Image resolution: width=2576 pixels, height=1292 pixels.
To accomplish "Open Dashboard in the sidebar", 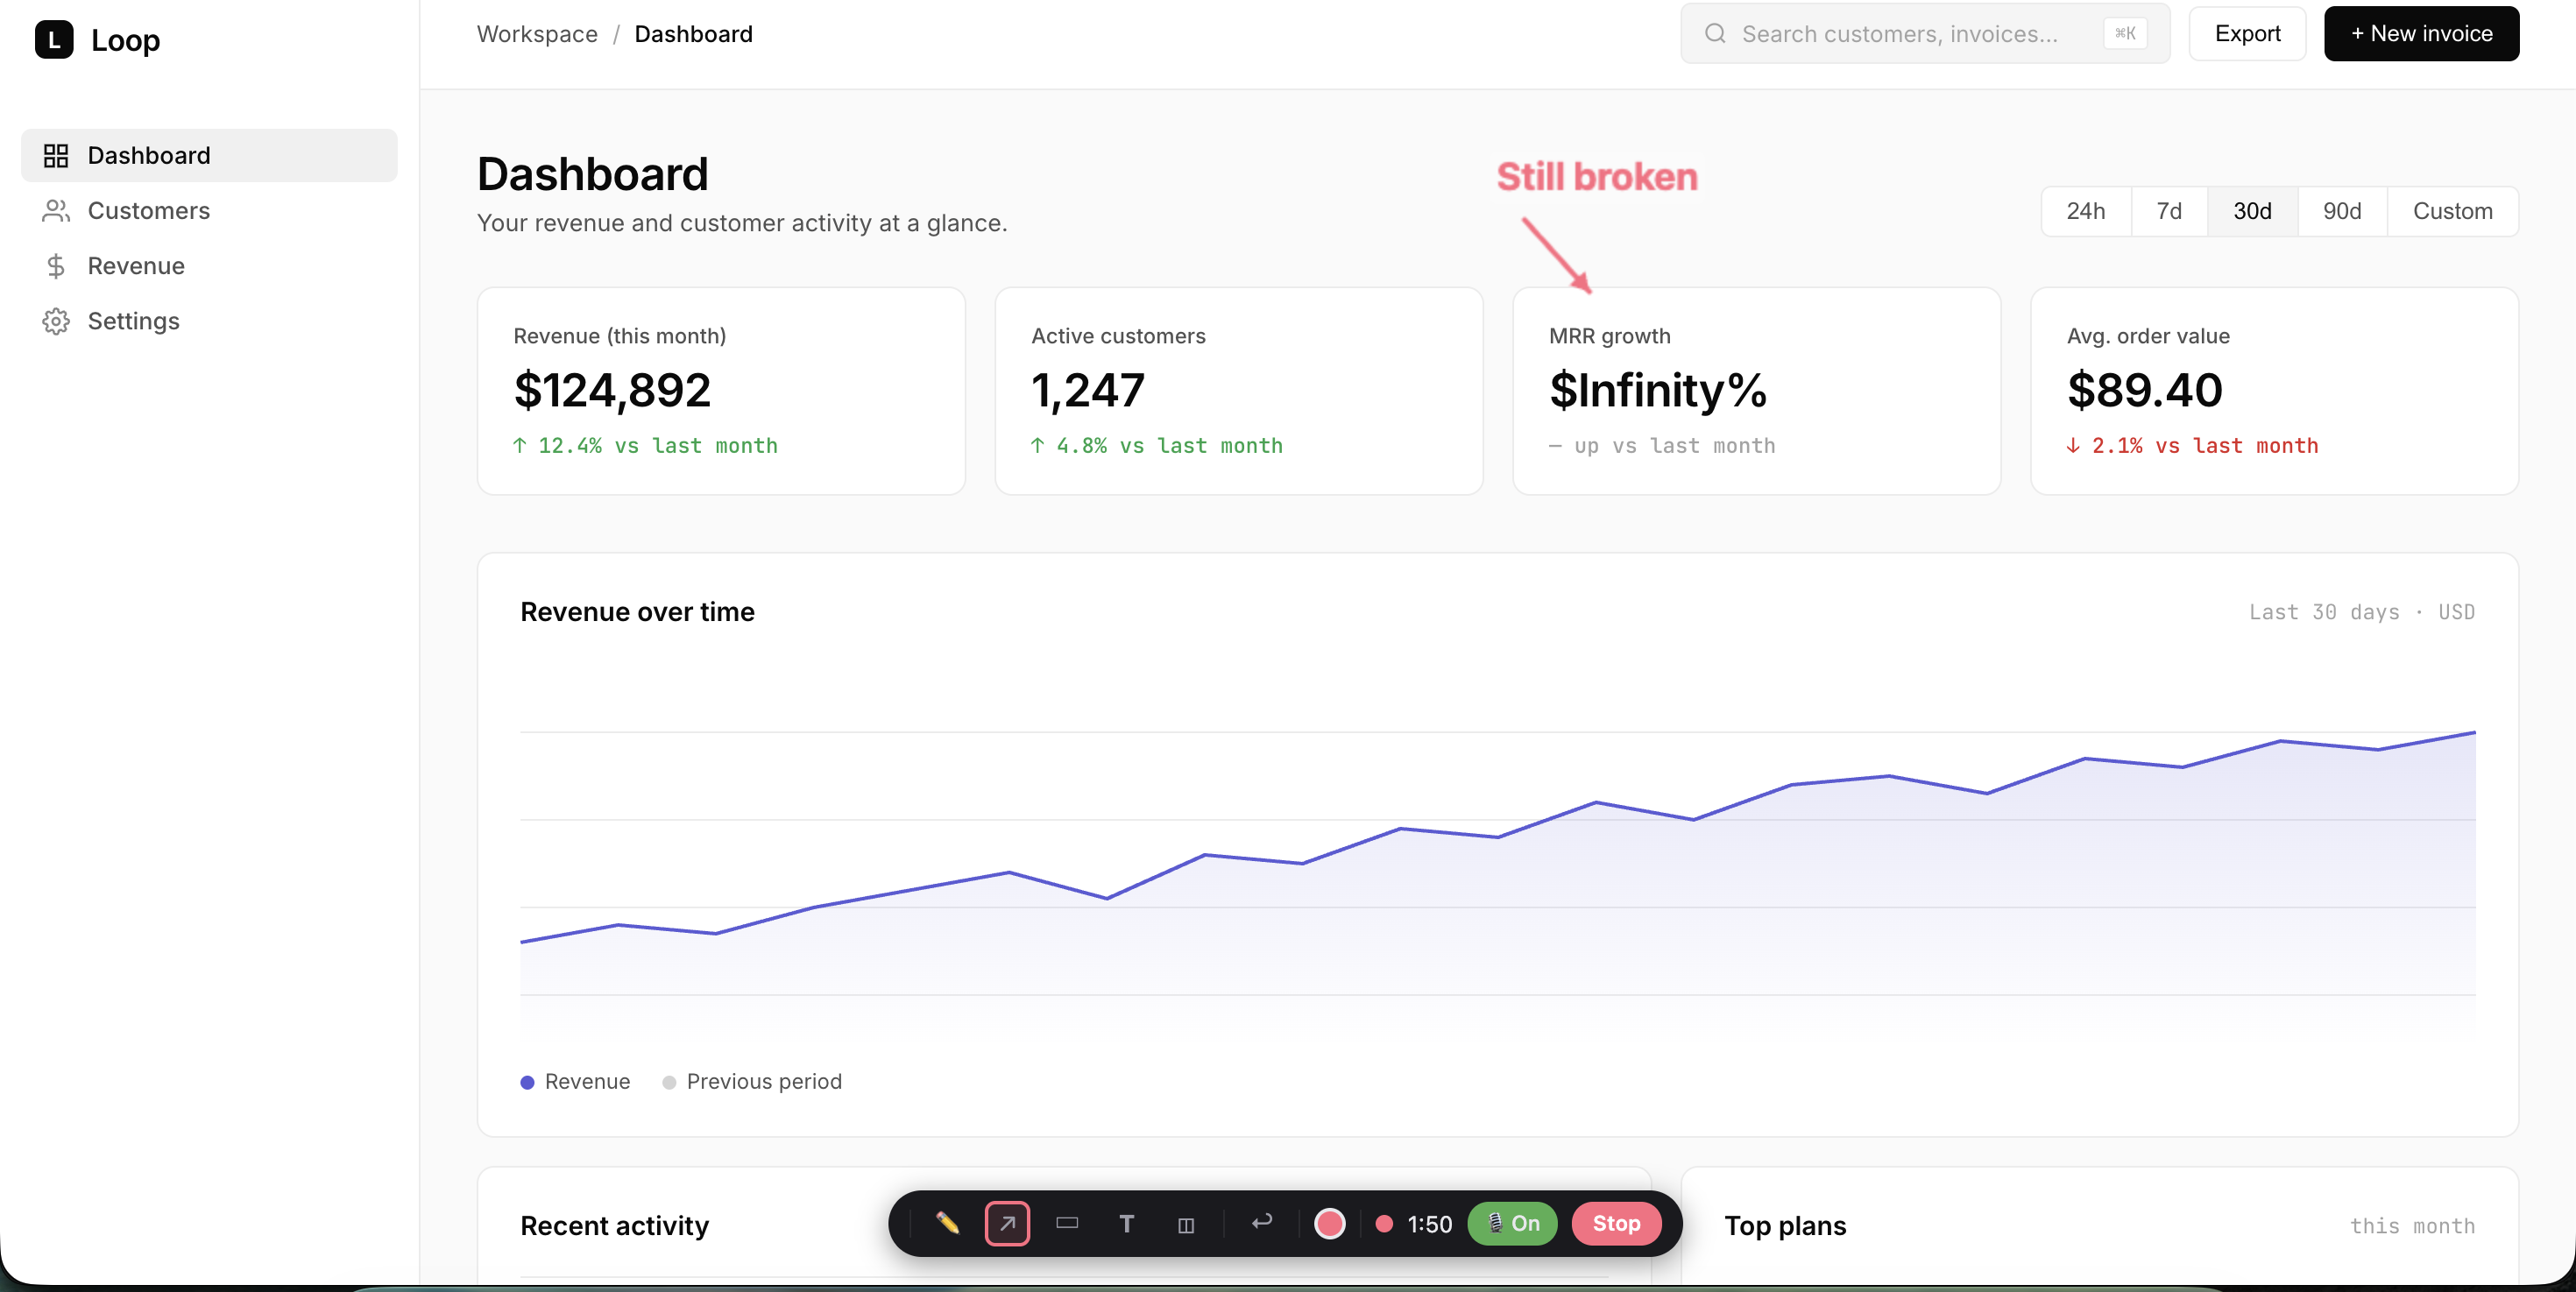I will pyautogui.click(x=209, y=155).
